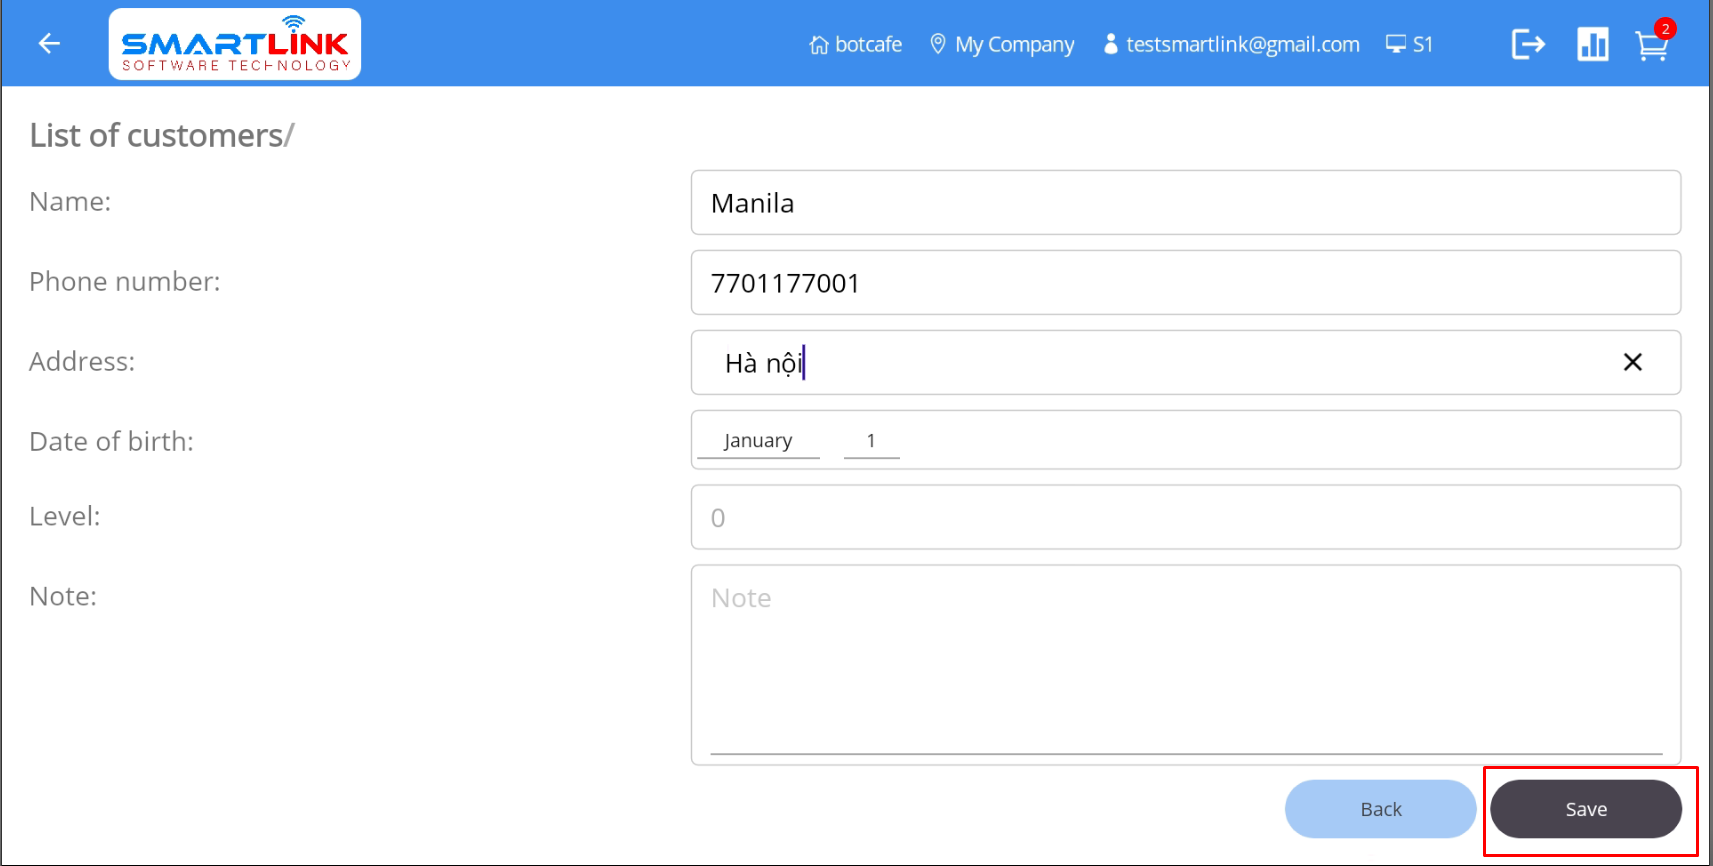Click the My Company location pin icon
The image size is (1713, 866).
click(x=937, y=44)
